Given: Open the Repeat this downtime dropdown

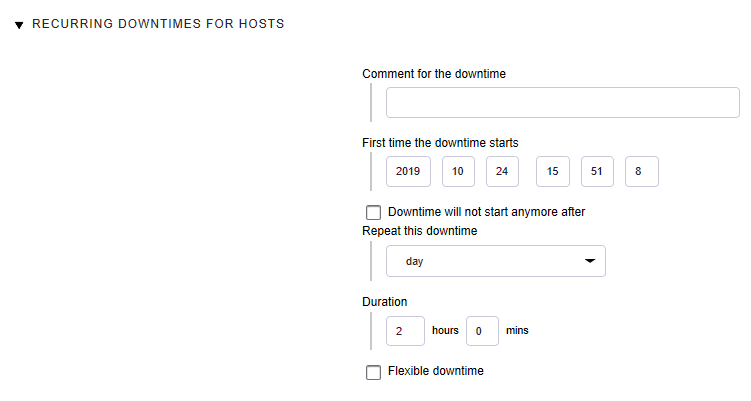Looking at the screenshot, I should [495, 261].
